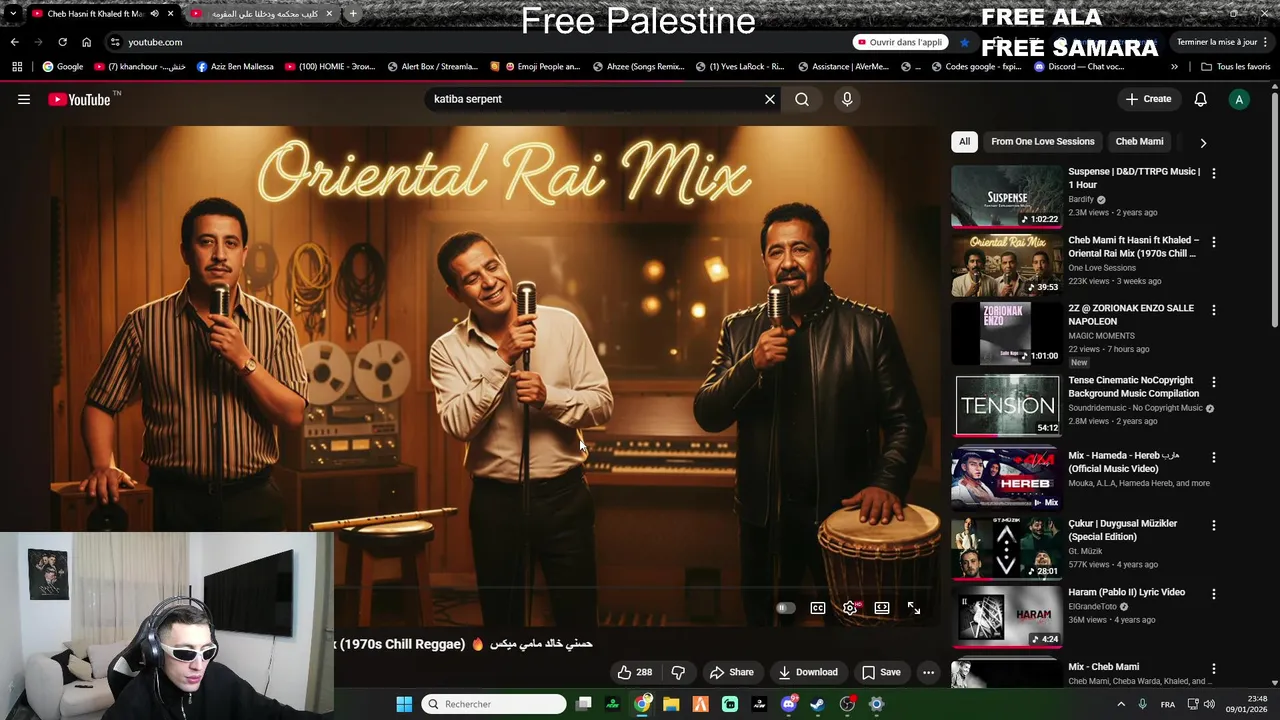Image resolution: width=1280 pixels, height=720 pixels.
Task: Like the video with 288 likes
Action: point(635,672)
